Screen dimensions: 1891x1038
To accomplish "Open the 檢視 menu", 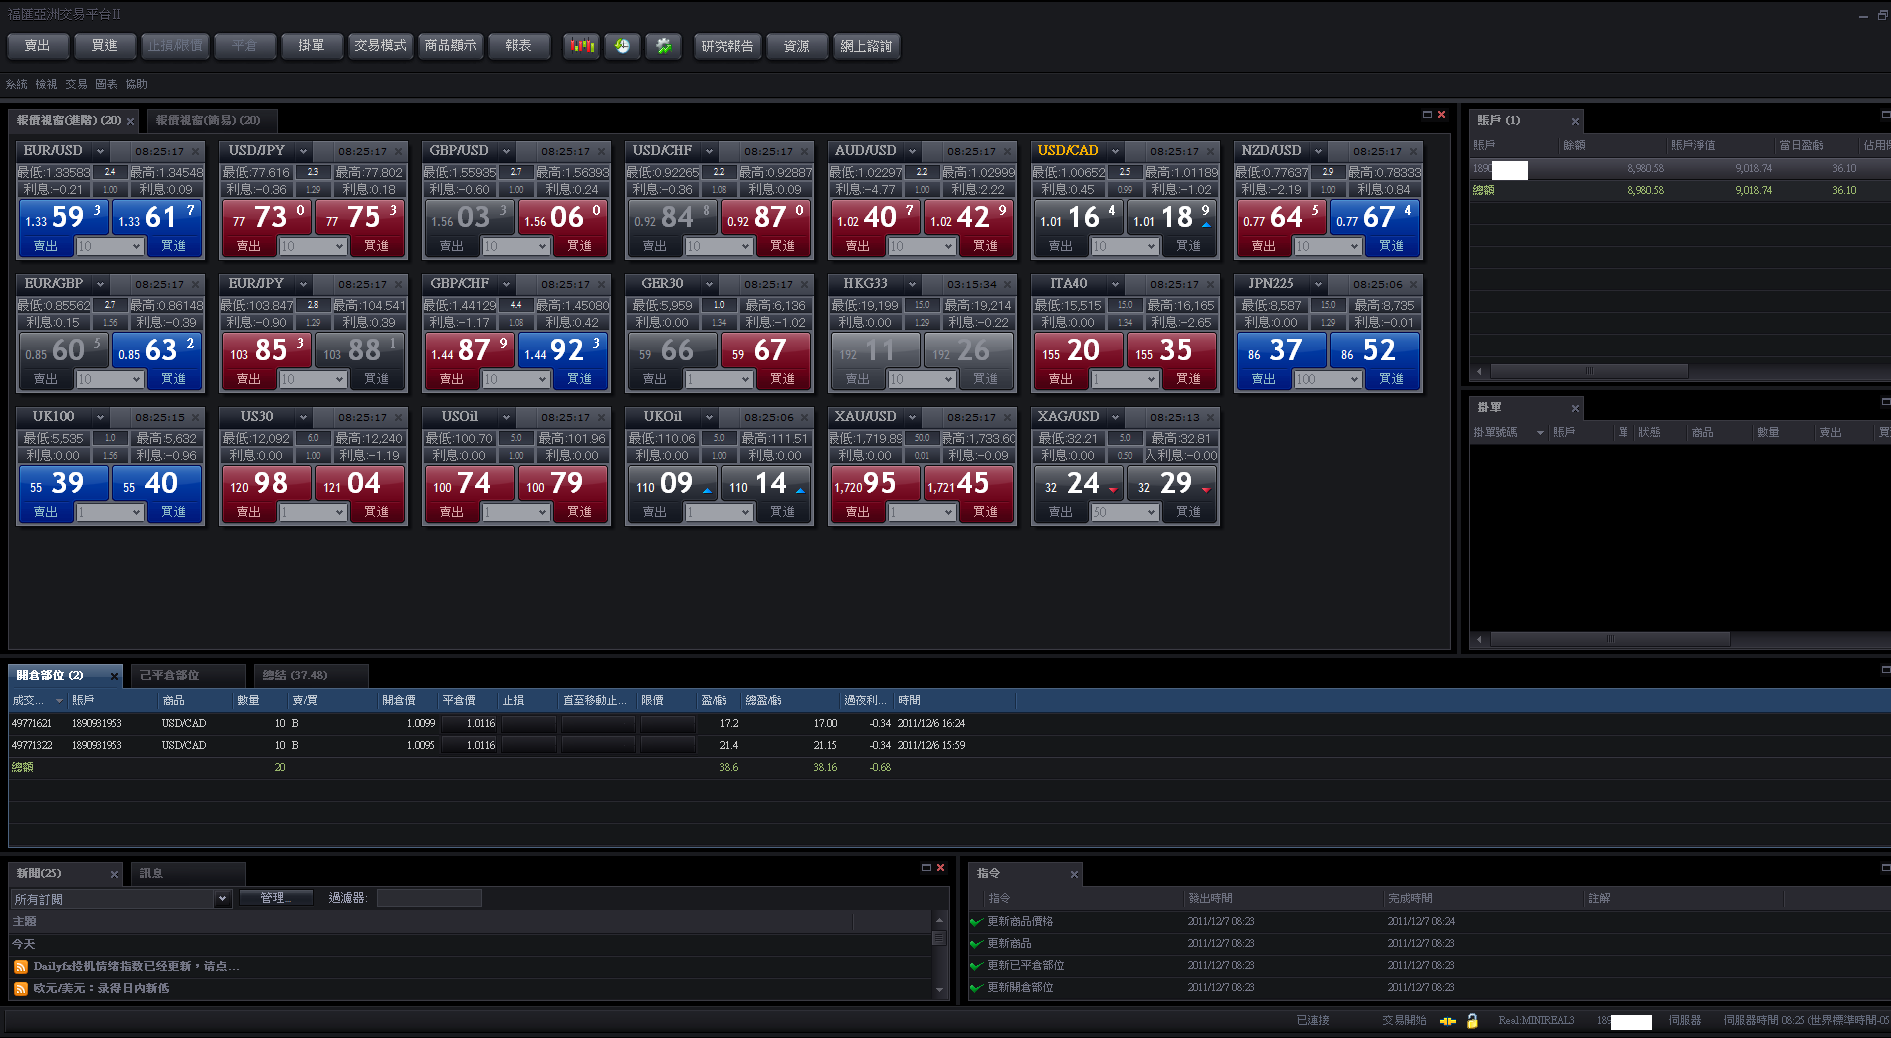I will [x=47, y=85].
